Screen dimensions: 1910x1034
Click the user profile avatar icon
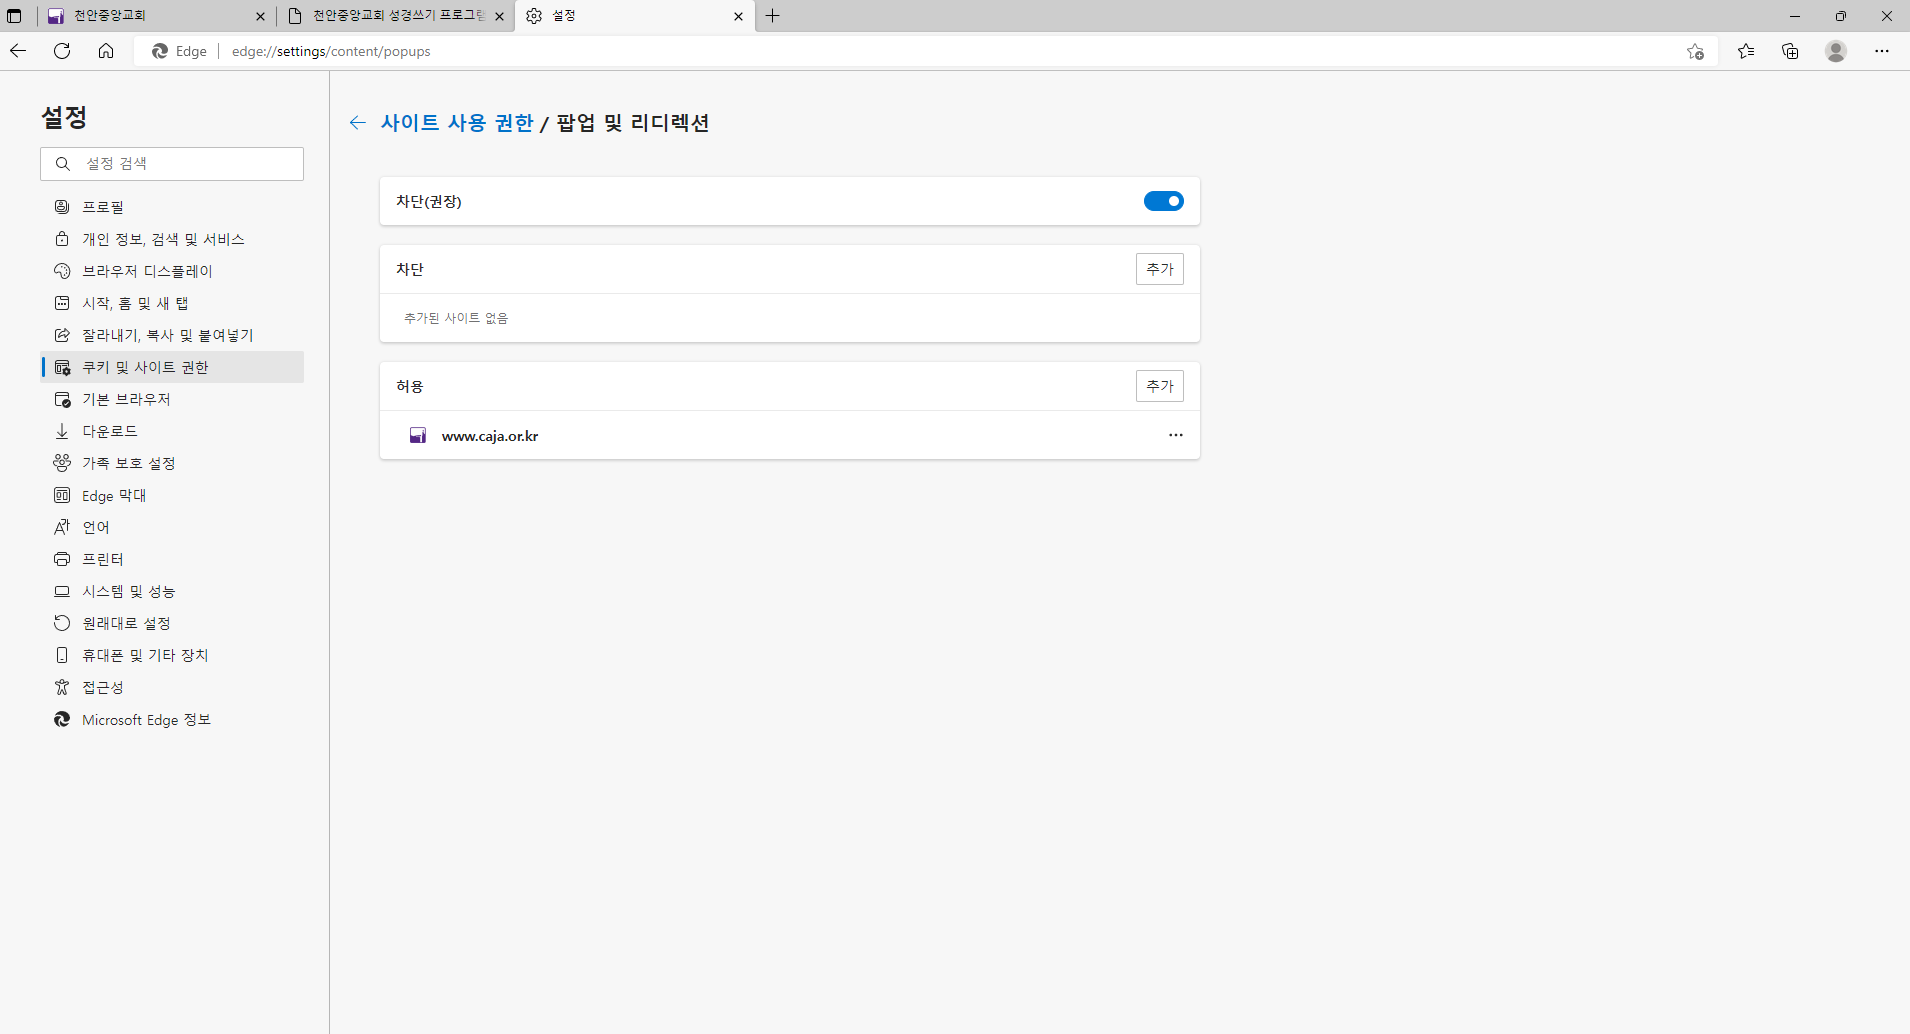[x=1835, y=51]
